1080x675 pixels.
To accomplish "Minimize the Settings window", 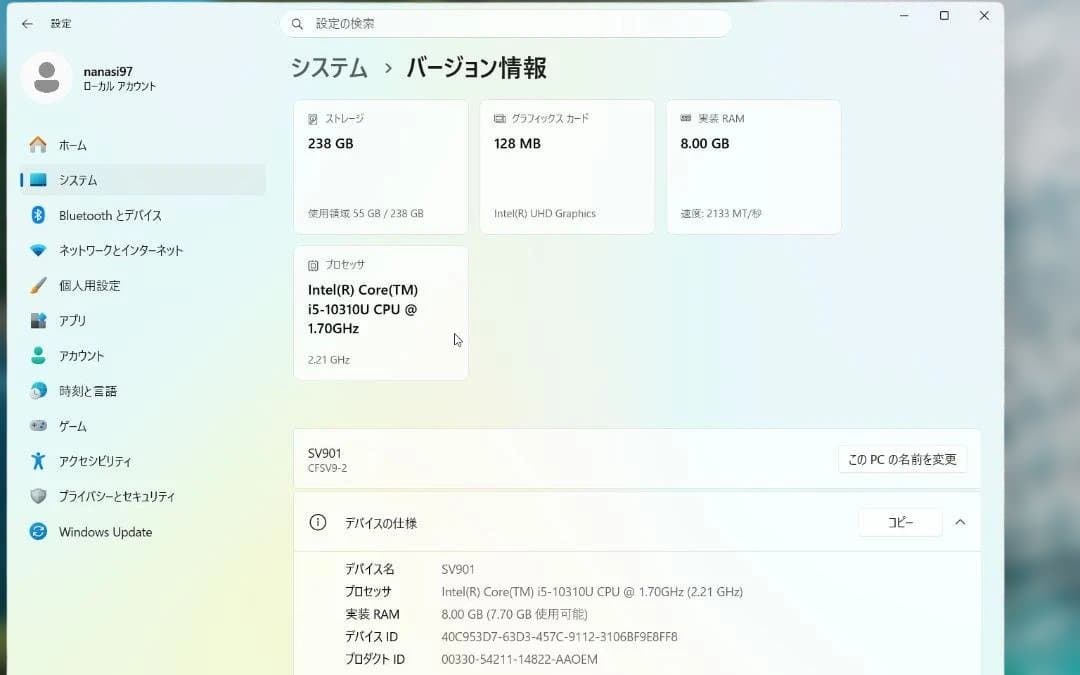I will pyautogui.click(x=904, y=15).
